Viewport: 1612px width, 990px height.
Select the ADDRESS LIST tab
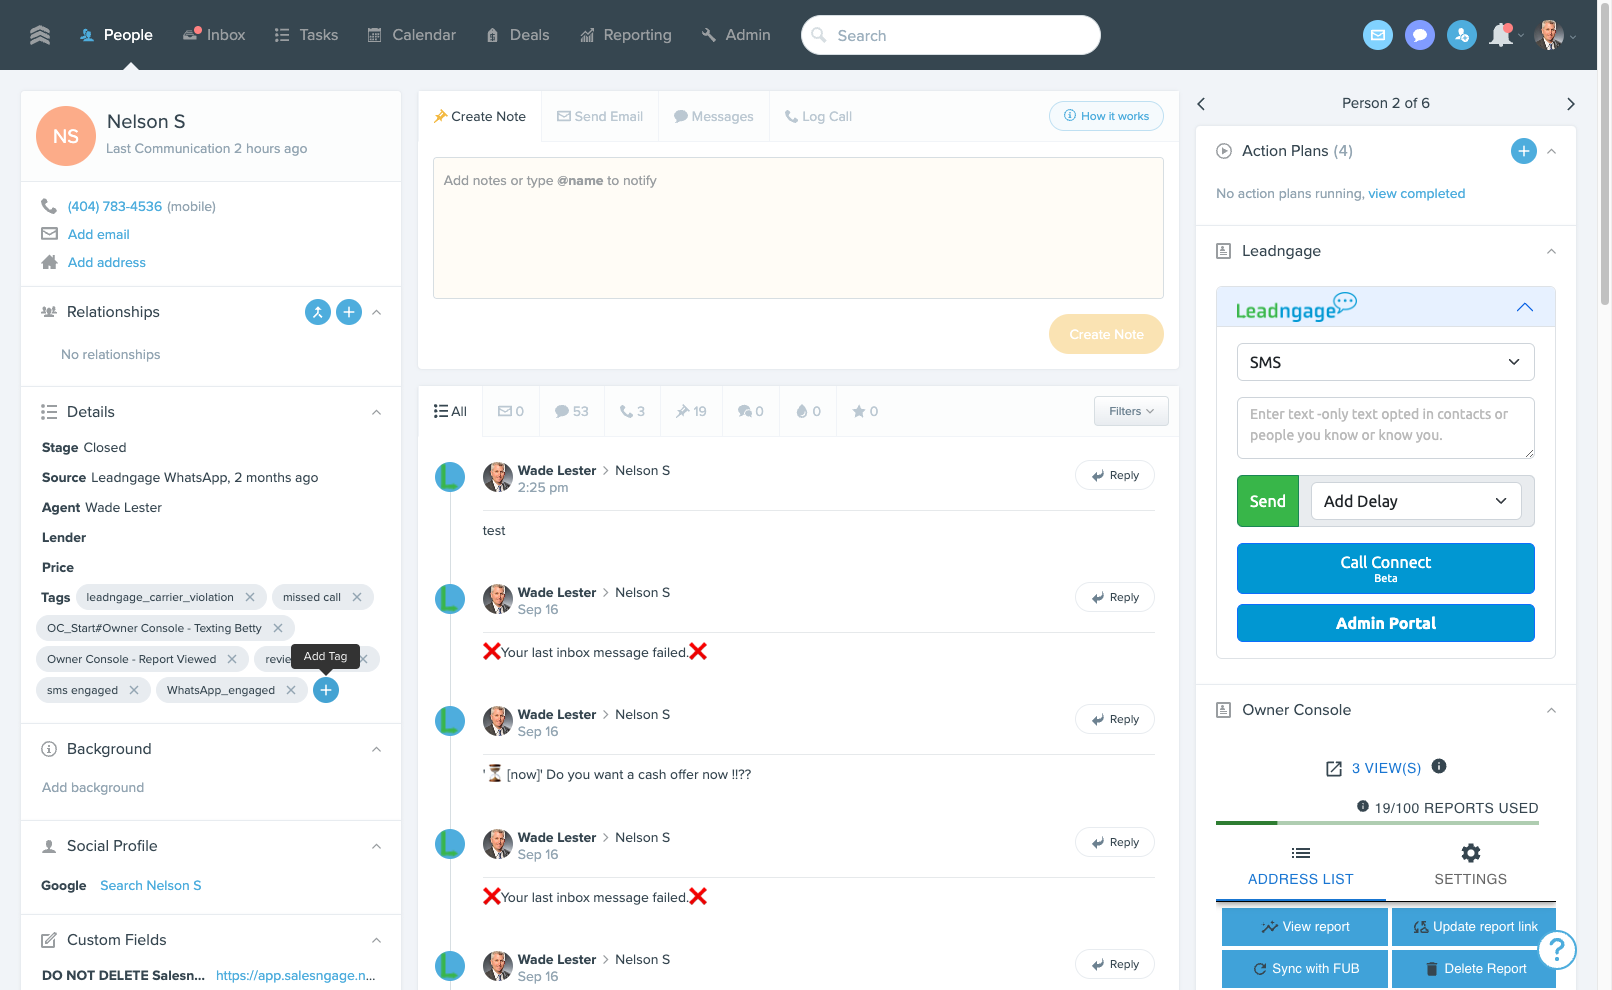tap(1301, 866)
